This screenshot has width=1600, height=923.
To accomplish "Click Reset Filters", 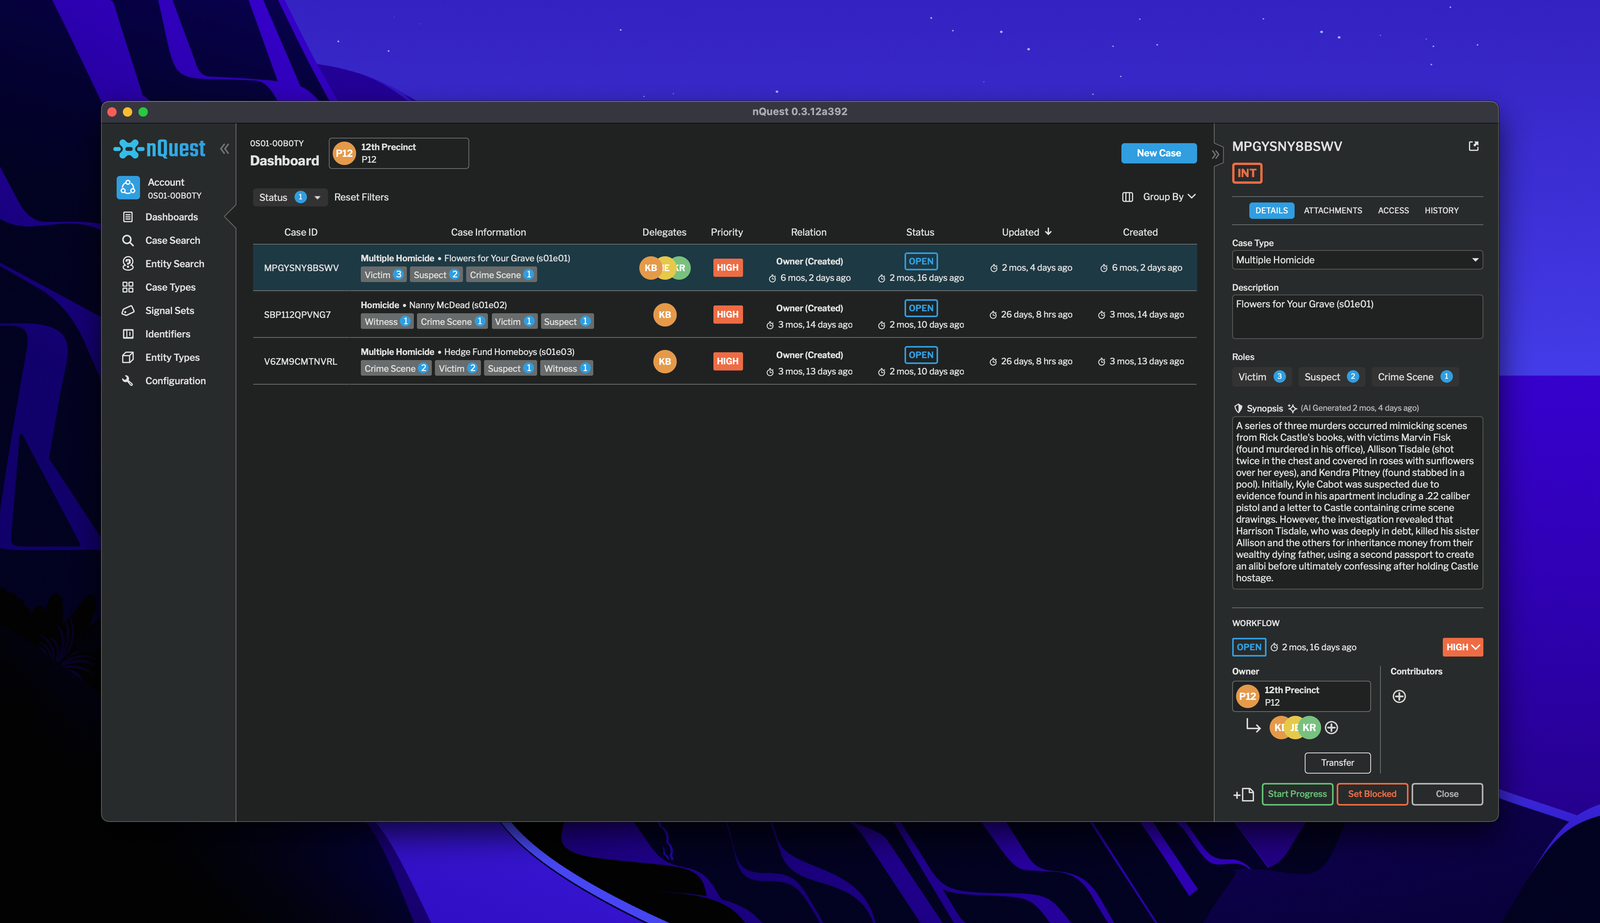I will 361,197.
